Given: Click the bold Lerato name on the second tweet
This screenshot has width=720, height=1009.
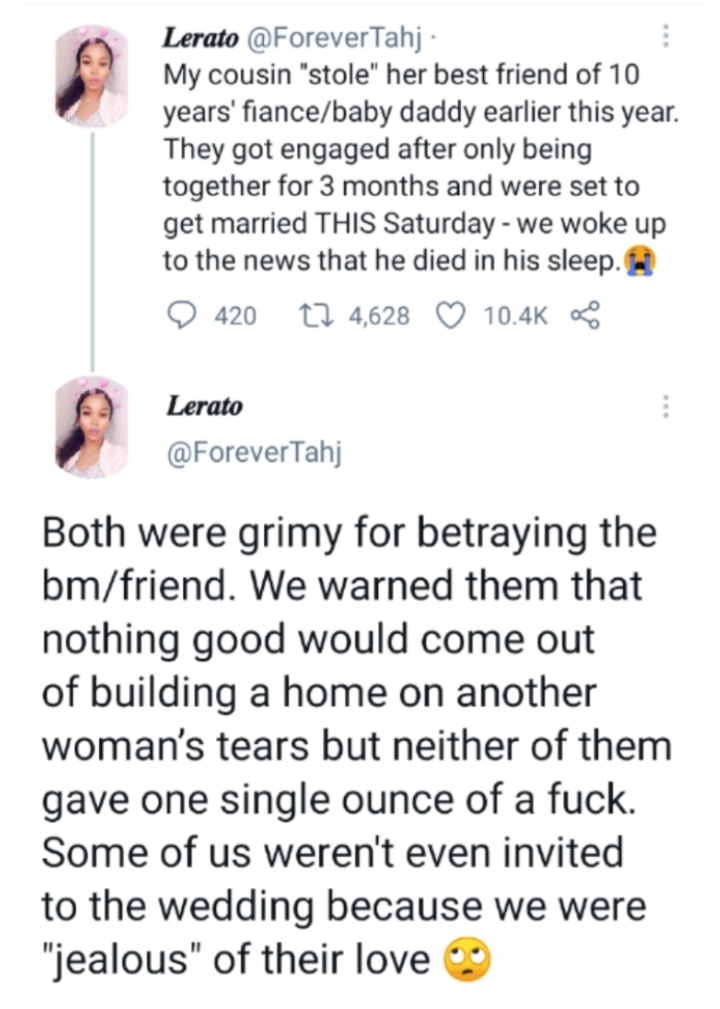Looking at the screenshot, I should [203, 406].
